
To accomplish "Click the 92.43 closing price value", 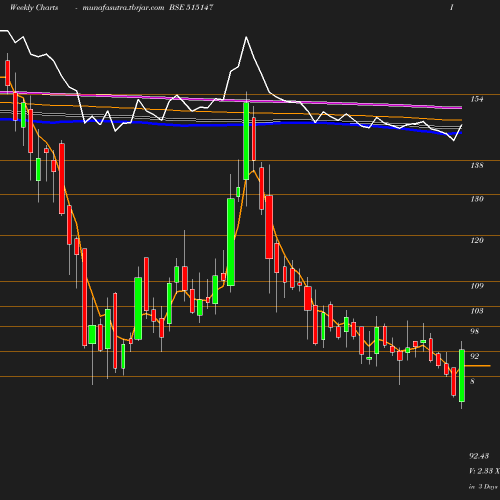I will pos(479,456).
